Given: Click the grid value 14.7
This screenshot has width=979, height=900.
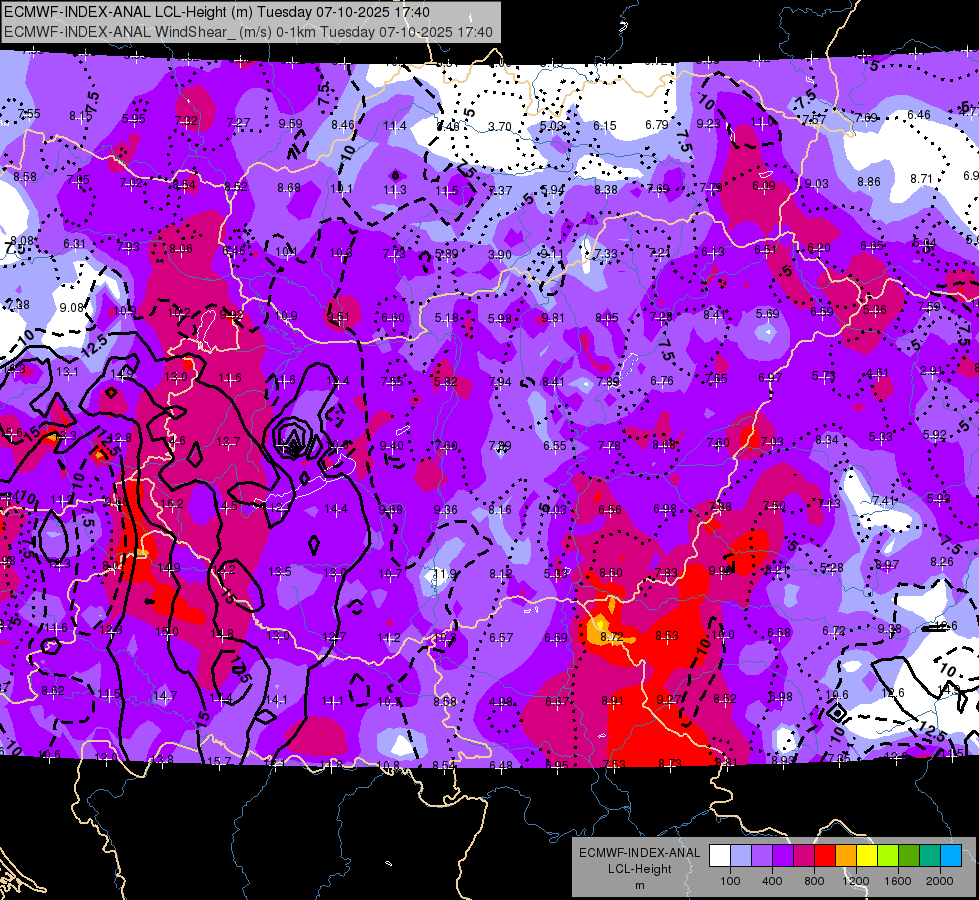Looking at the screenshot, I should (165, 695).
